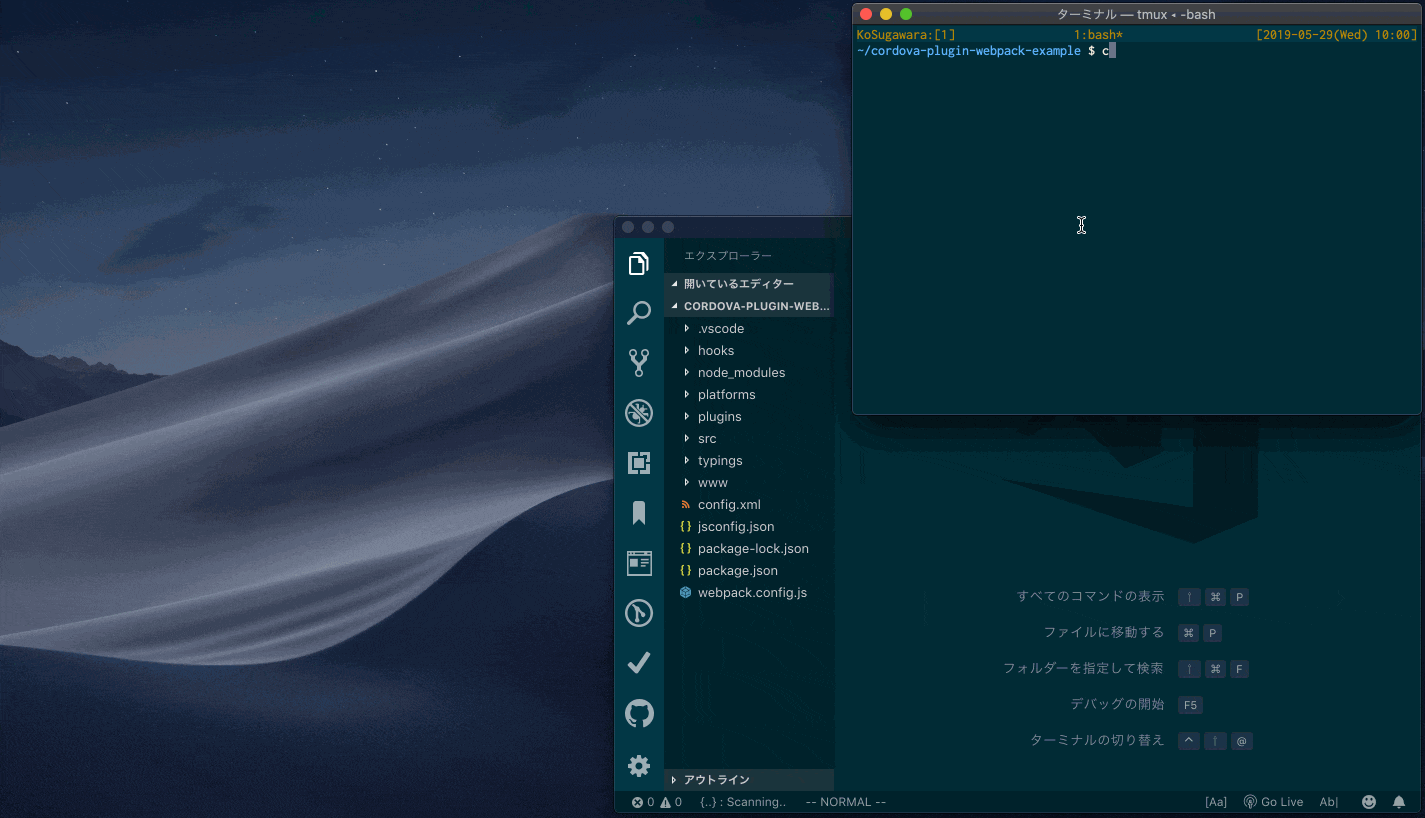The width and height of the screenshot is (1425, 818).
Task: Open the Project Manager window icon
Action: [x=639, y=563]
